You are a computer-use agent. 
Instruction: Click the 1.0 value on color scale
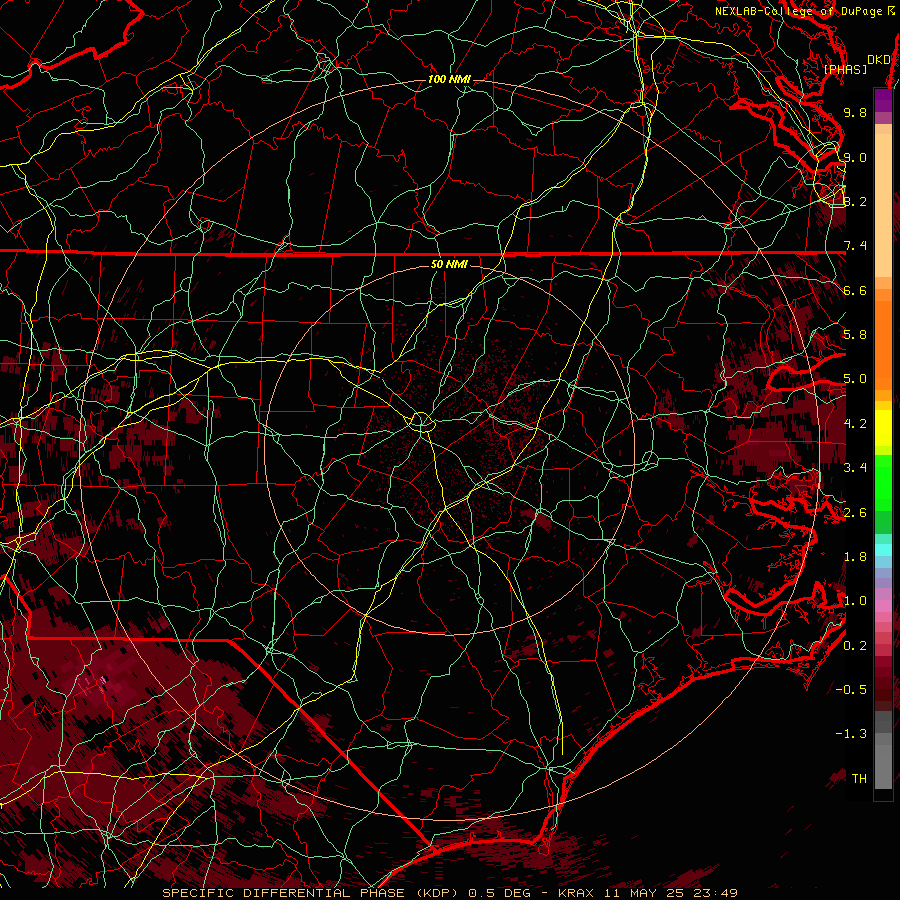click(x=855, y=601)
